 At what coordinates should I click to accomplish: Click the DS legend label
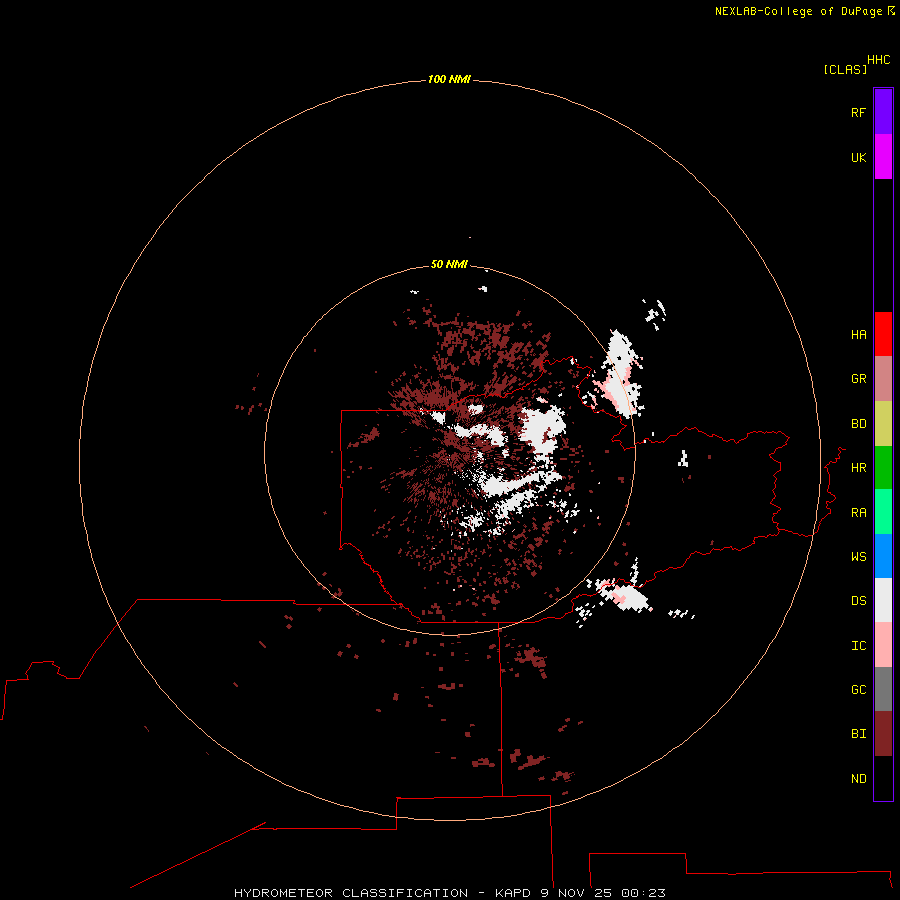[x=858, y=601]
